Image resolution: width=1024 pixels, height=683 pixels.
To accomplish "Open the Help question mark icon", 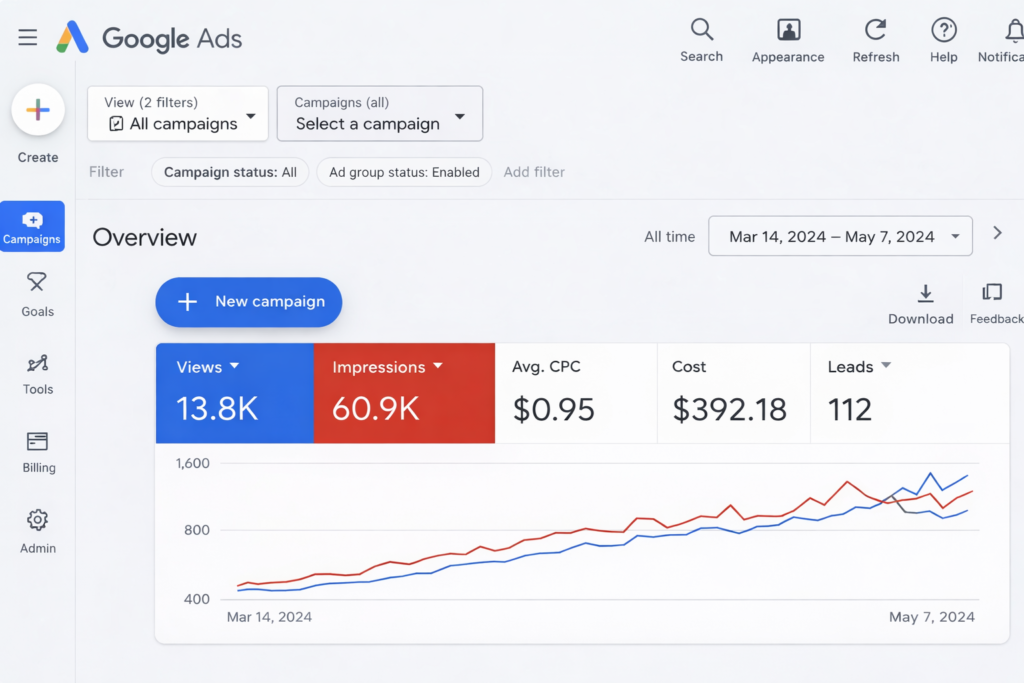I will (x=943, y=30).
